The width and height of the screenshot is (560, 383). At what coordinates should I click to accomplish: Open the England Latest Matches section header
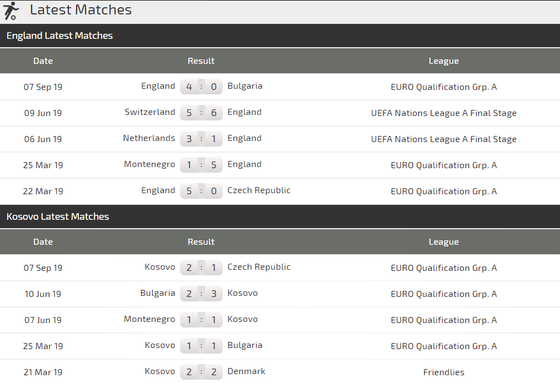[280, 36]
